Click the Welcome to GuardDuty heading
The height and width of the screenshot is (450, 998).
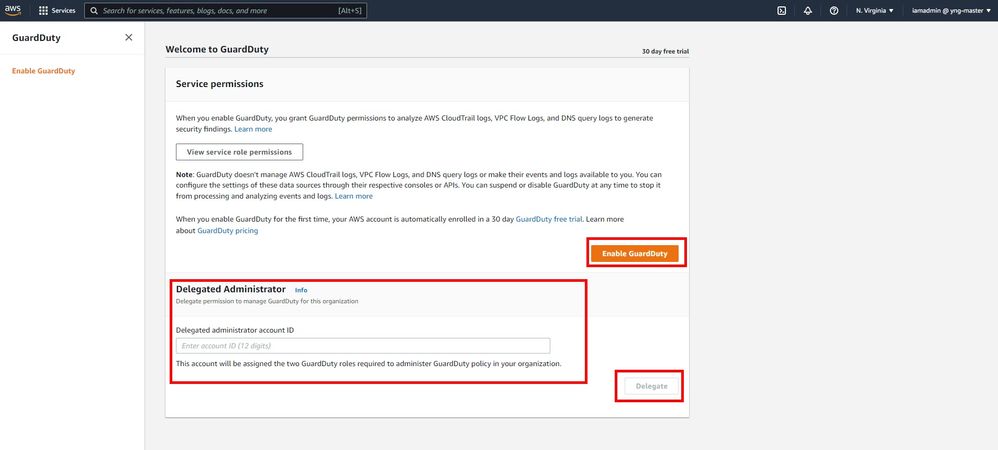217,49
